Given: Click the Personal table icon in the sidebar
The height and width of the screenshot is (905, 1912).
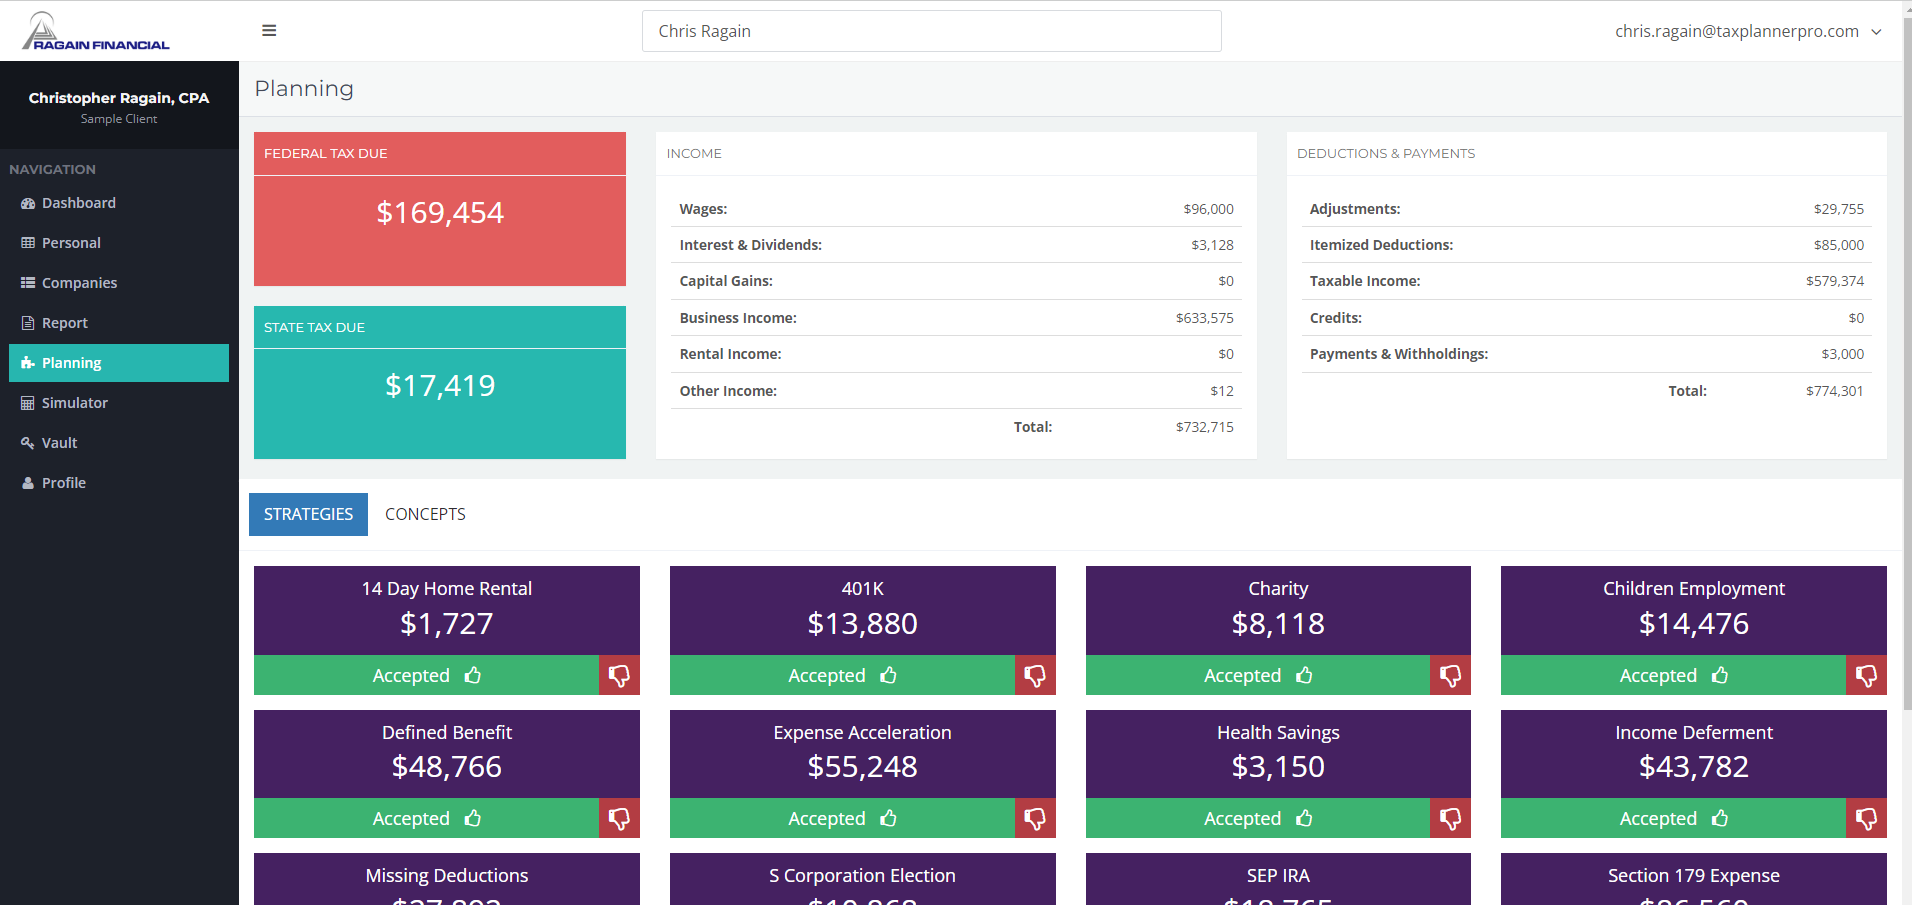Looking at the screenshot, I should click(x=28, y=243).
